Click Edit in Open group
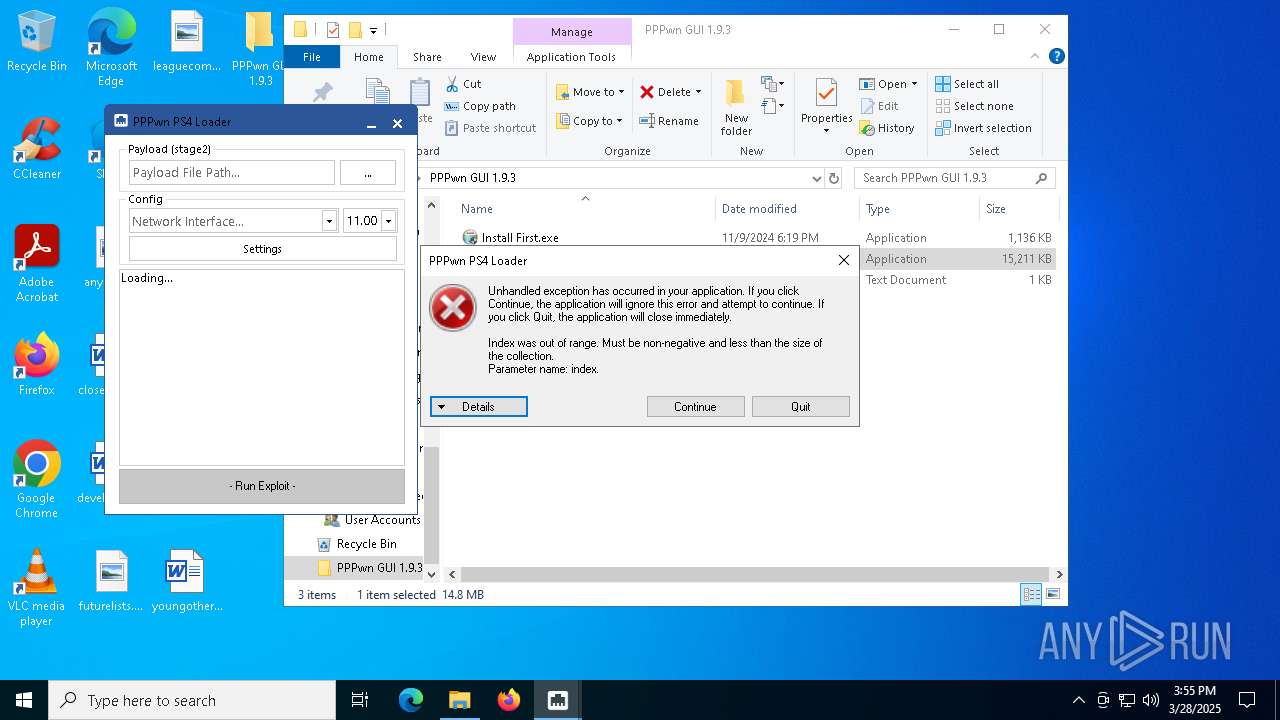1280x720 pixels. tap(879, 106)
